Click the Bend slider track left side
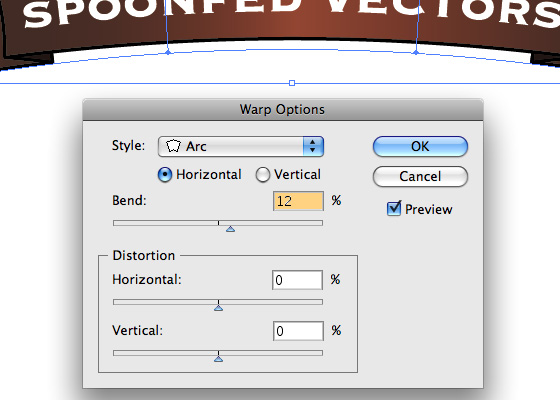Viewport: 560px width, 400px height. [x=165, y=223]
